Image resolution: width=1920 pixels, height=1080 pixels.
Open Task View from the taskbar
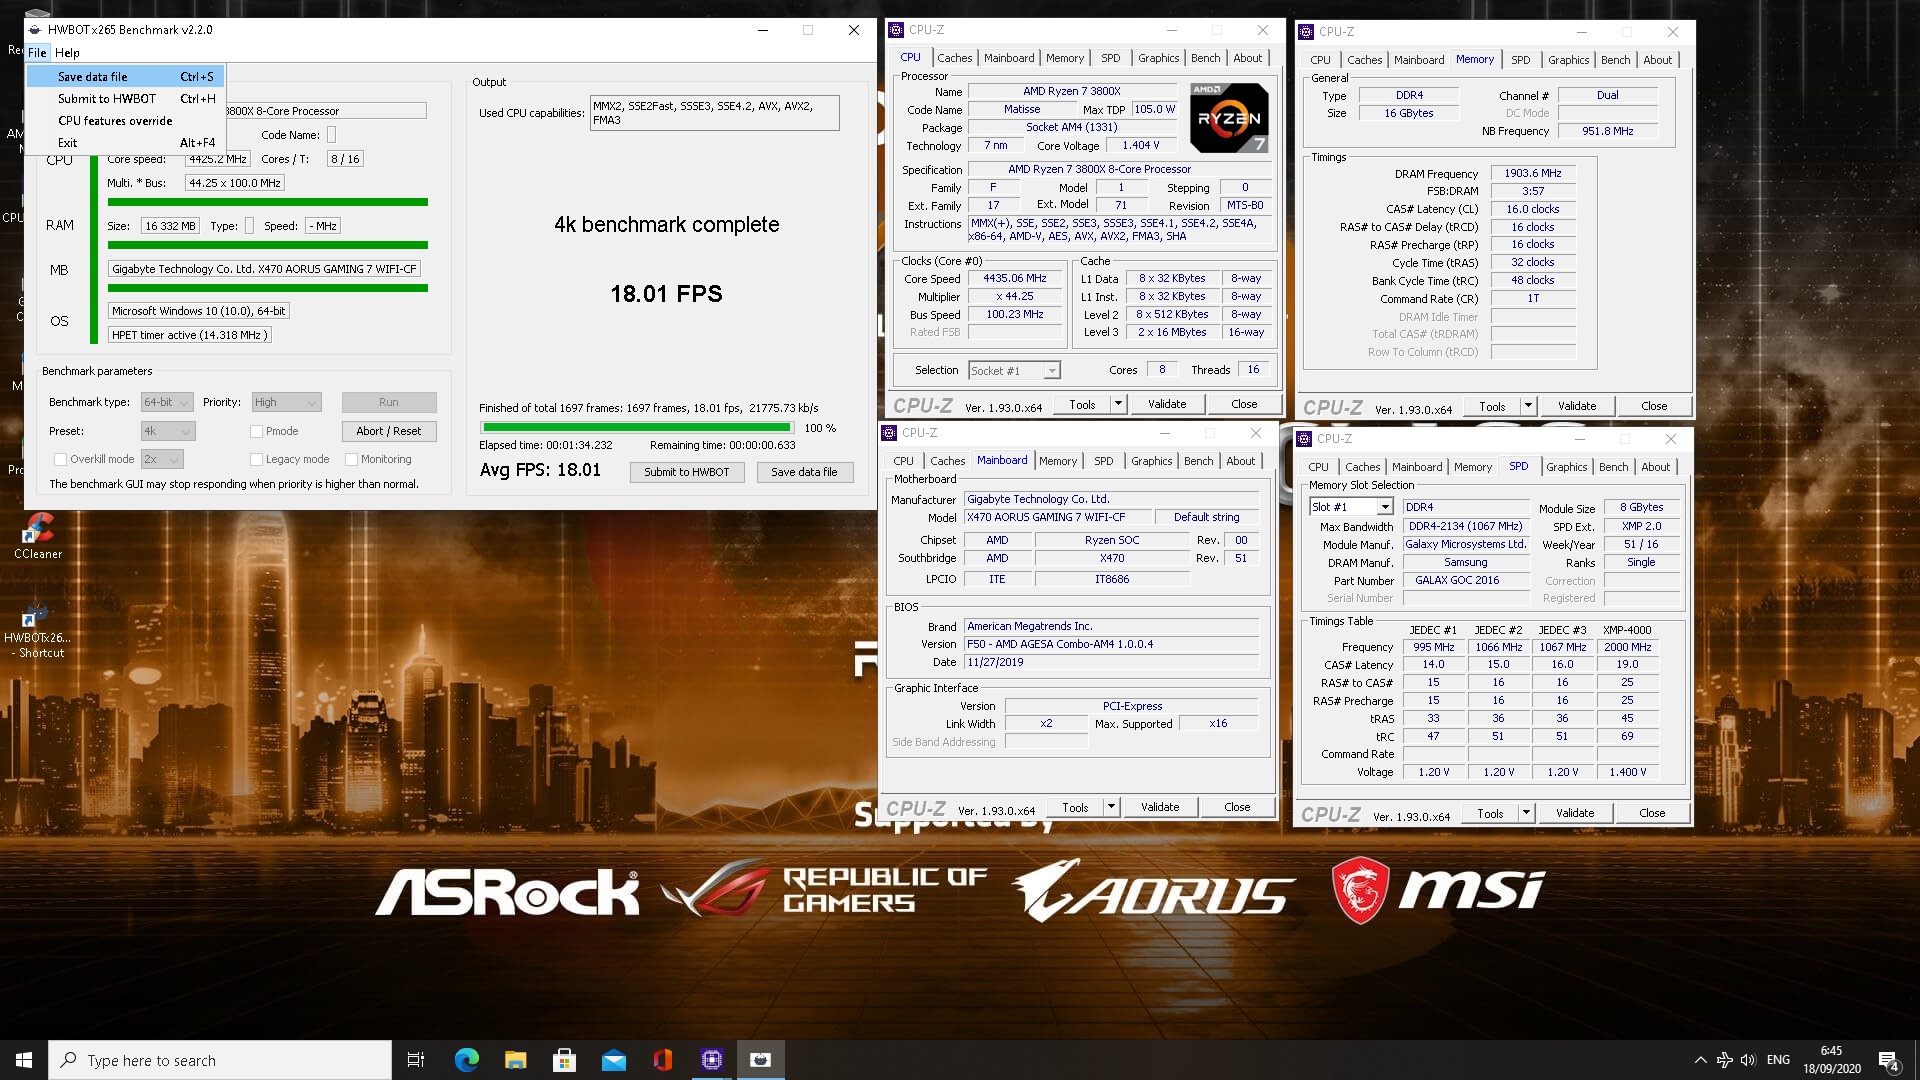(x=416, y=1060)
